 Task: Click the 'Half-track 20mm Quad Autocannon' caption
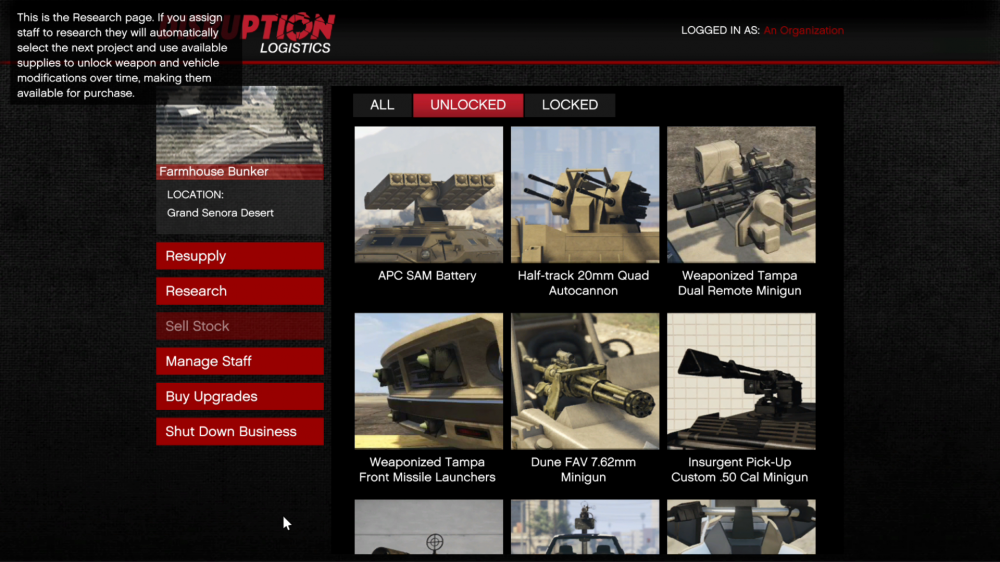(x=584, y=283)
